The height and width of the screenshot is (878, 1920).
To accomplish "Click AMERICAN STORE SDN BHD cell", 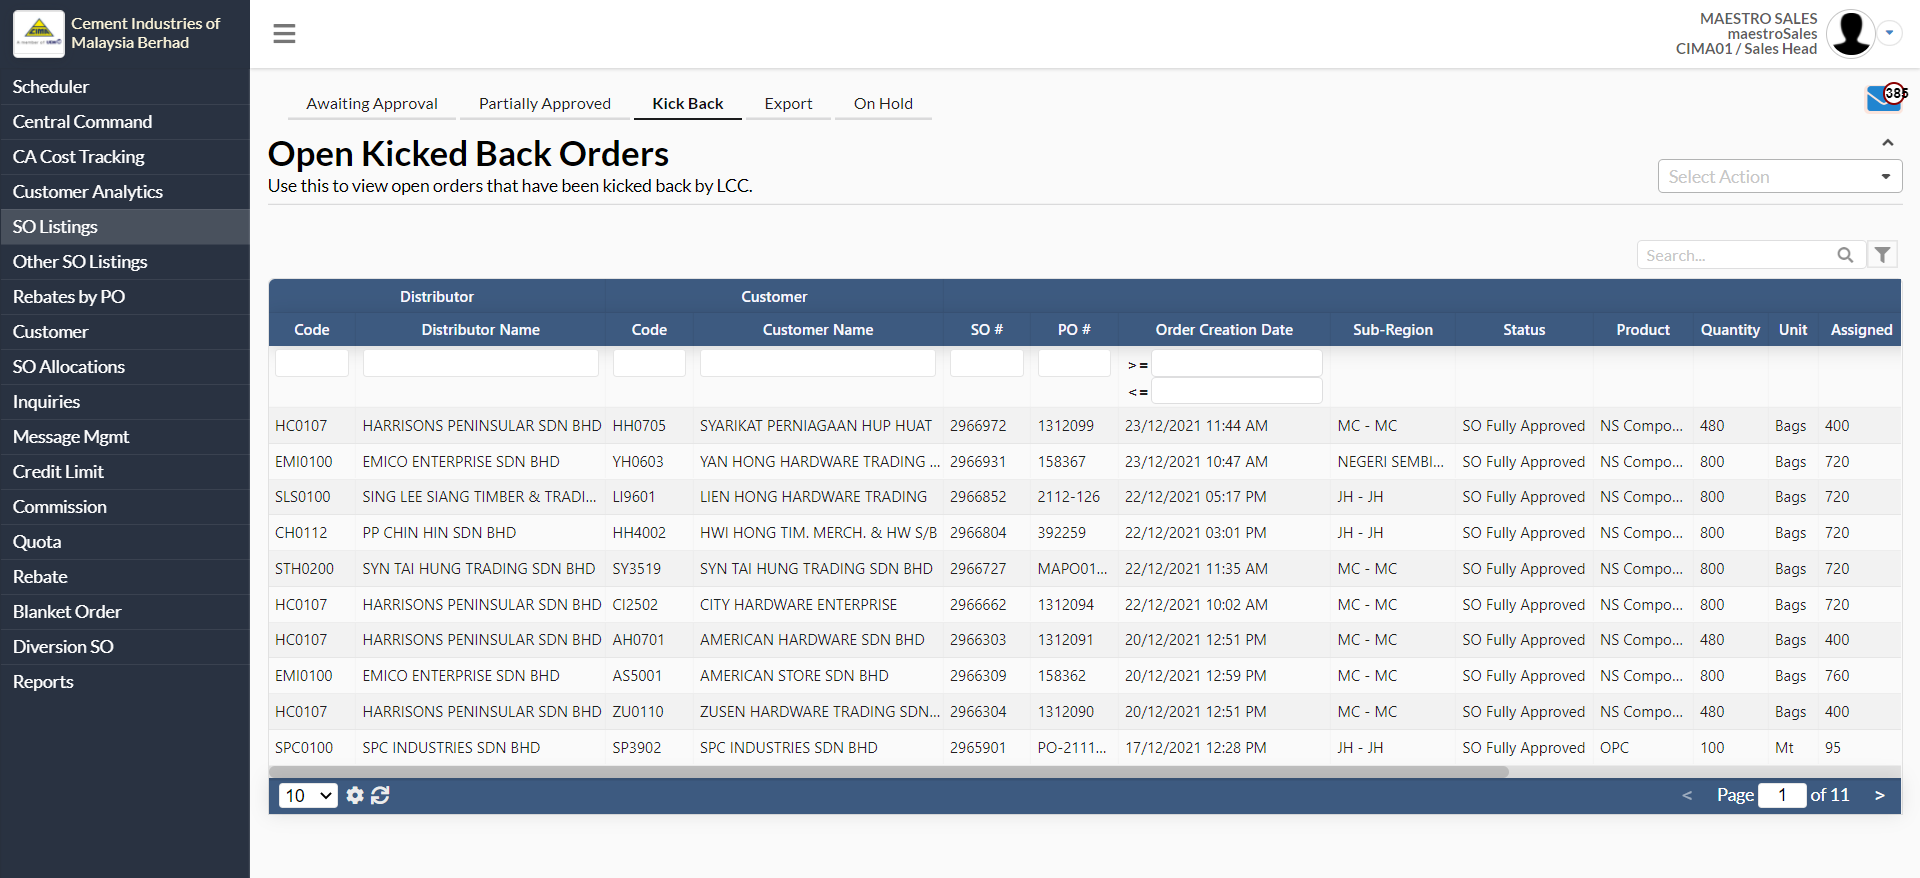I will (794, 676).
